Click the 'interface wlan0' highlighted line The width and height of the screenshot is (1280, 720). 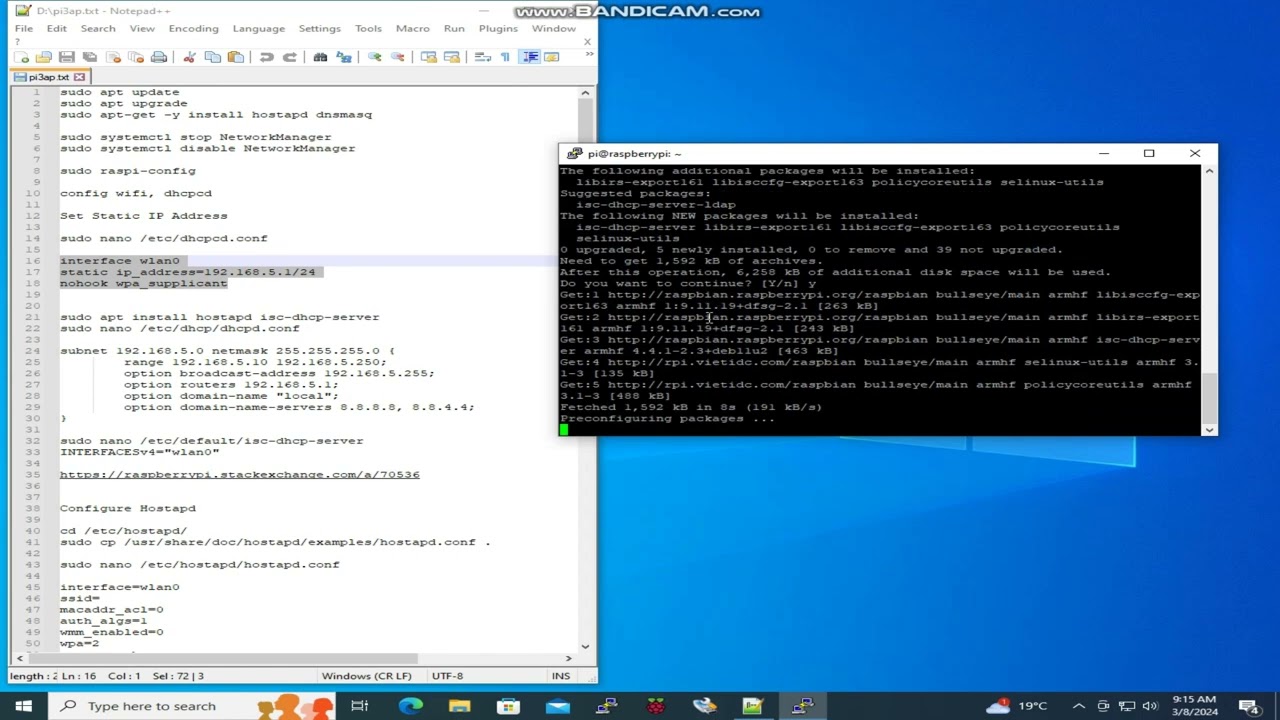[x=120, y=261]
